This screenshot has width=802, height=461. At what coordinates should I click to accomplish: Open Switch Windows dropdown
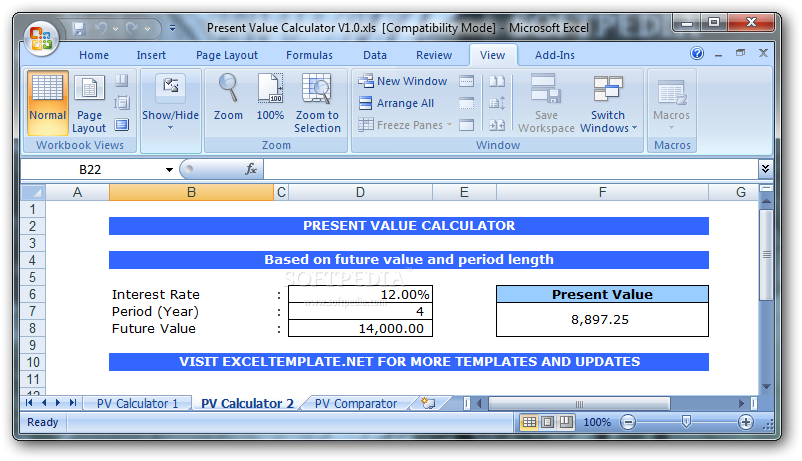pyautogui.click(x=608, y=103)
